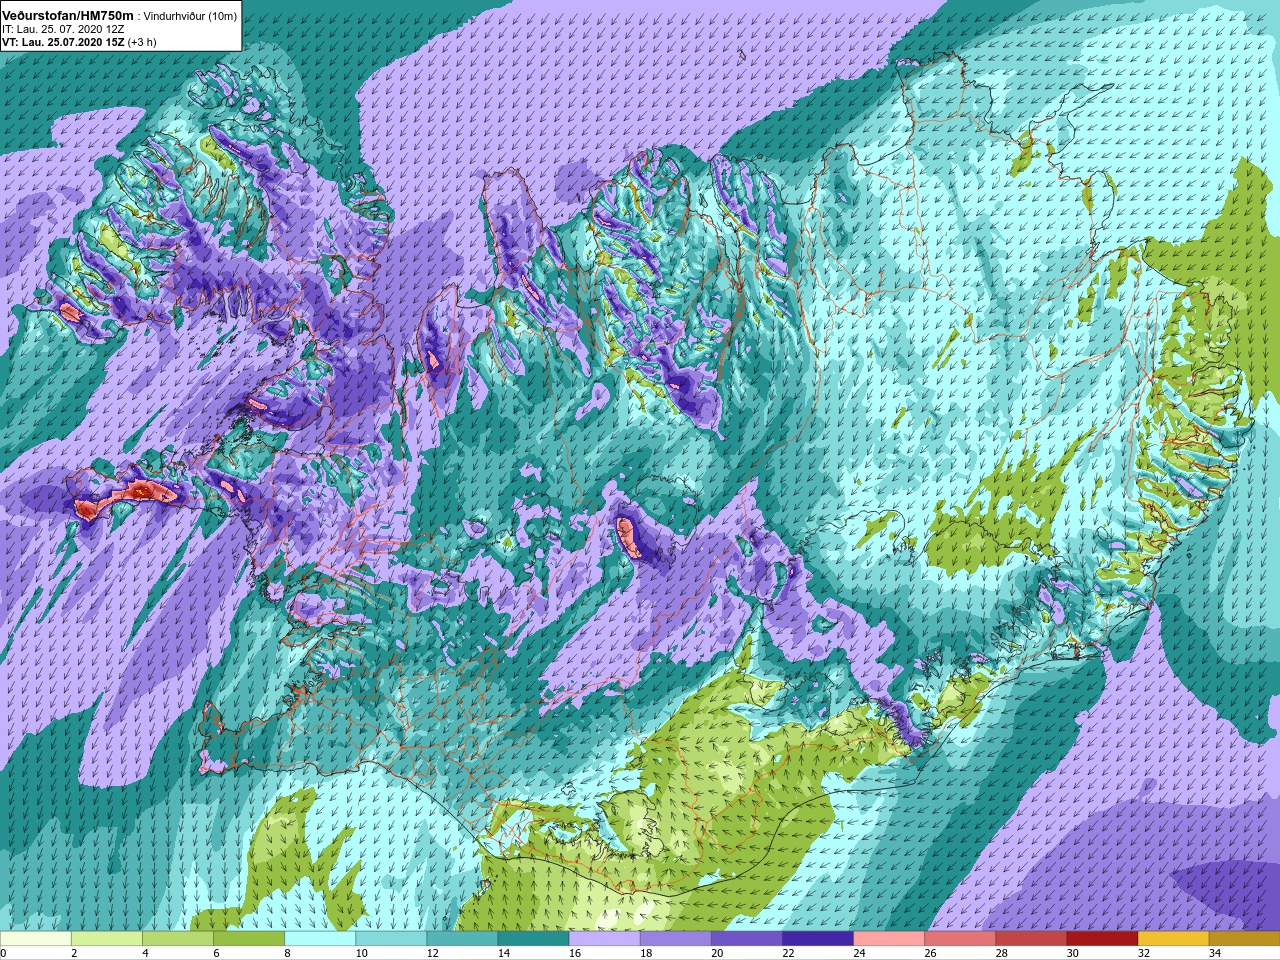This screenshot has height=960, width=1280.
Task: Click the teal 12–14 legend swatch
Action: (462, 940)
